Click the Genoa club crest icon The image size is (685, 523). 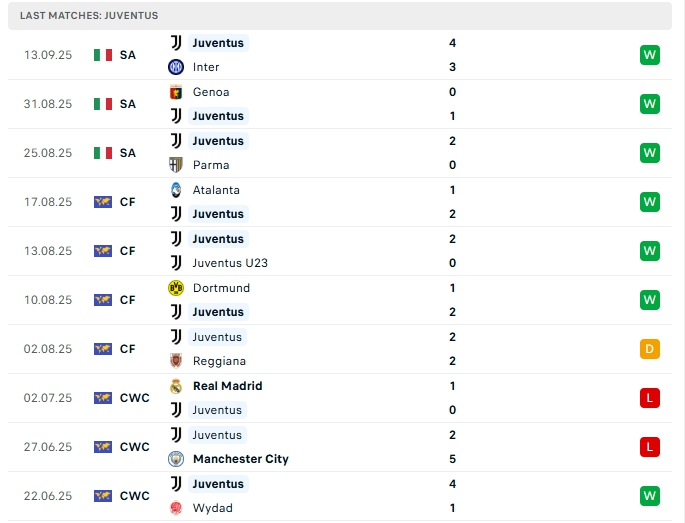176,92
